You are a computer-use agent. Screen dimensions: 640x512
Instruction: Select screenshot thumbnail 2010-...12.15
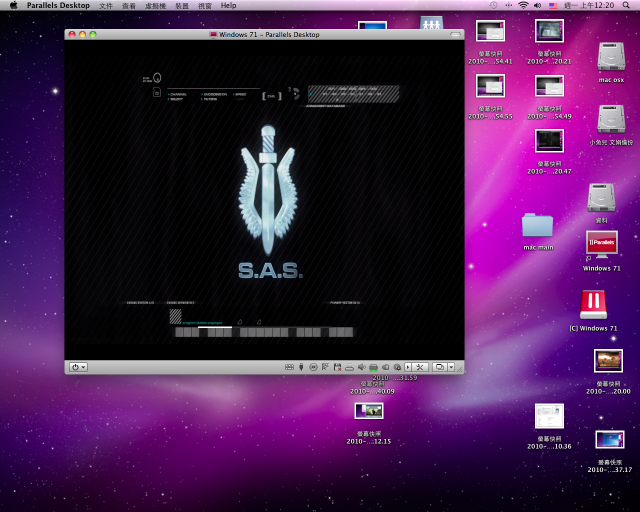pyautogui.click(x=369, y=411)
